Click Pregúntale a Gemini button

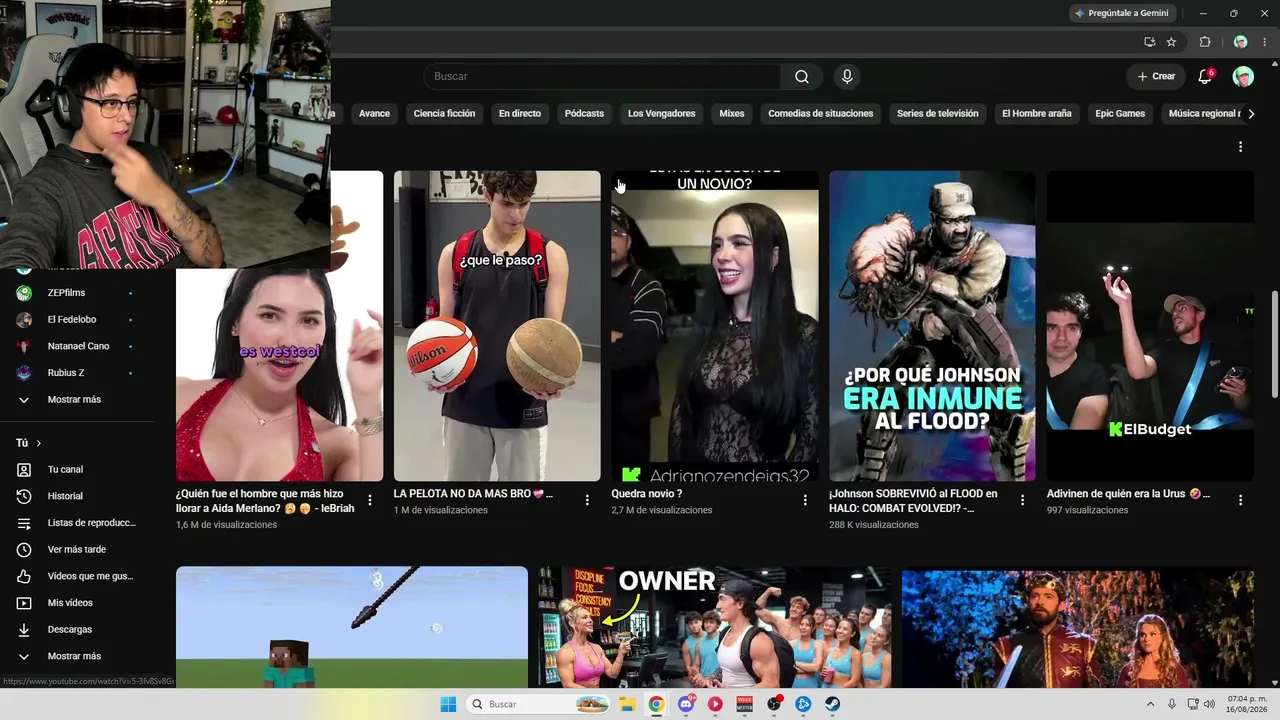[1121, 13]
